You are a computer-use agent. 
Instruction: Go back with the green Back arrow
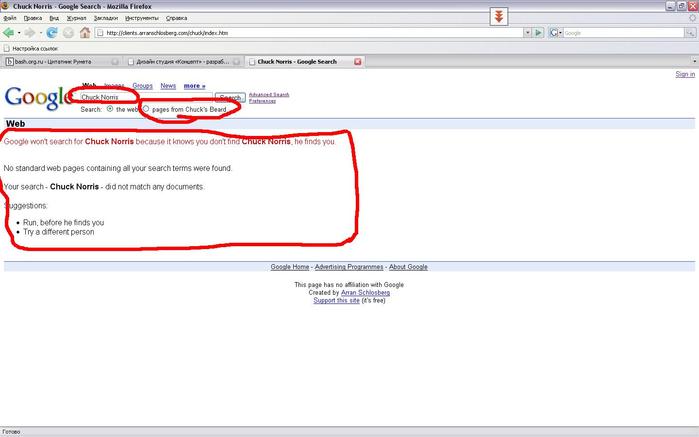pyautogui.click(x=8, y=33)
